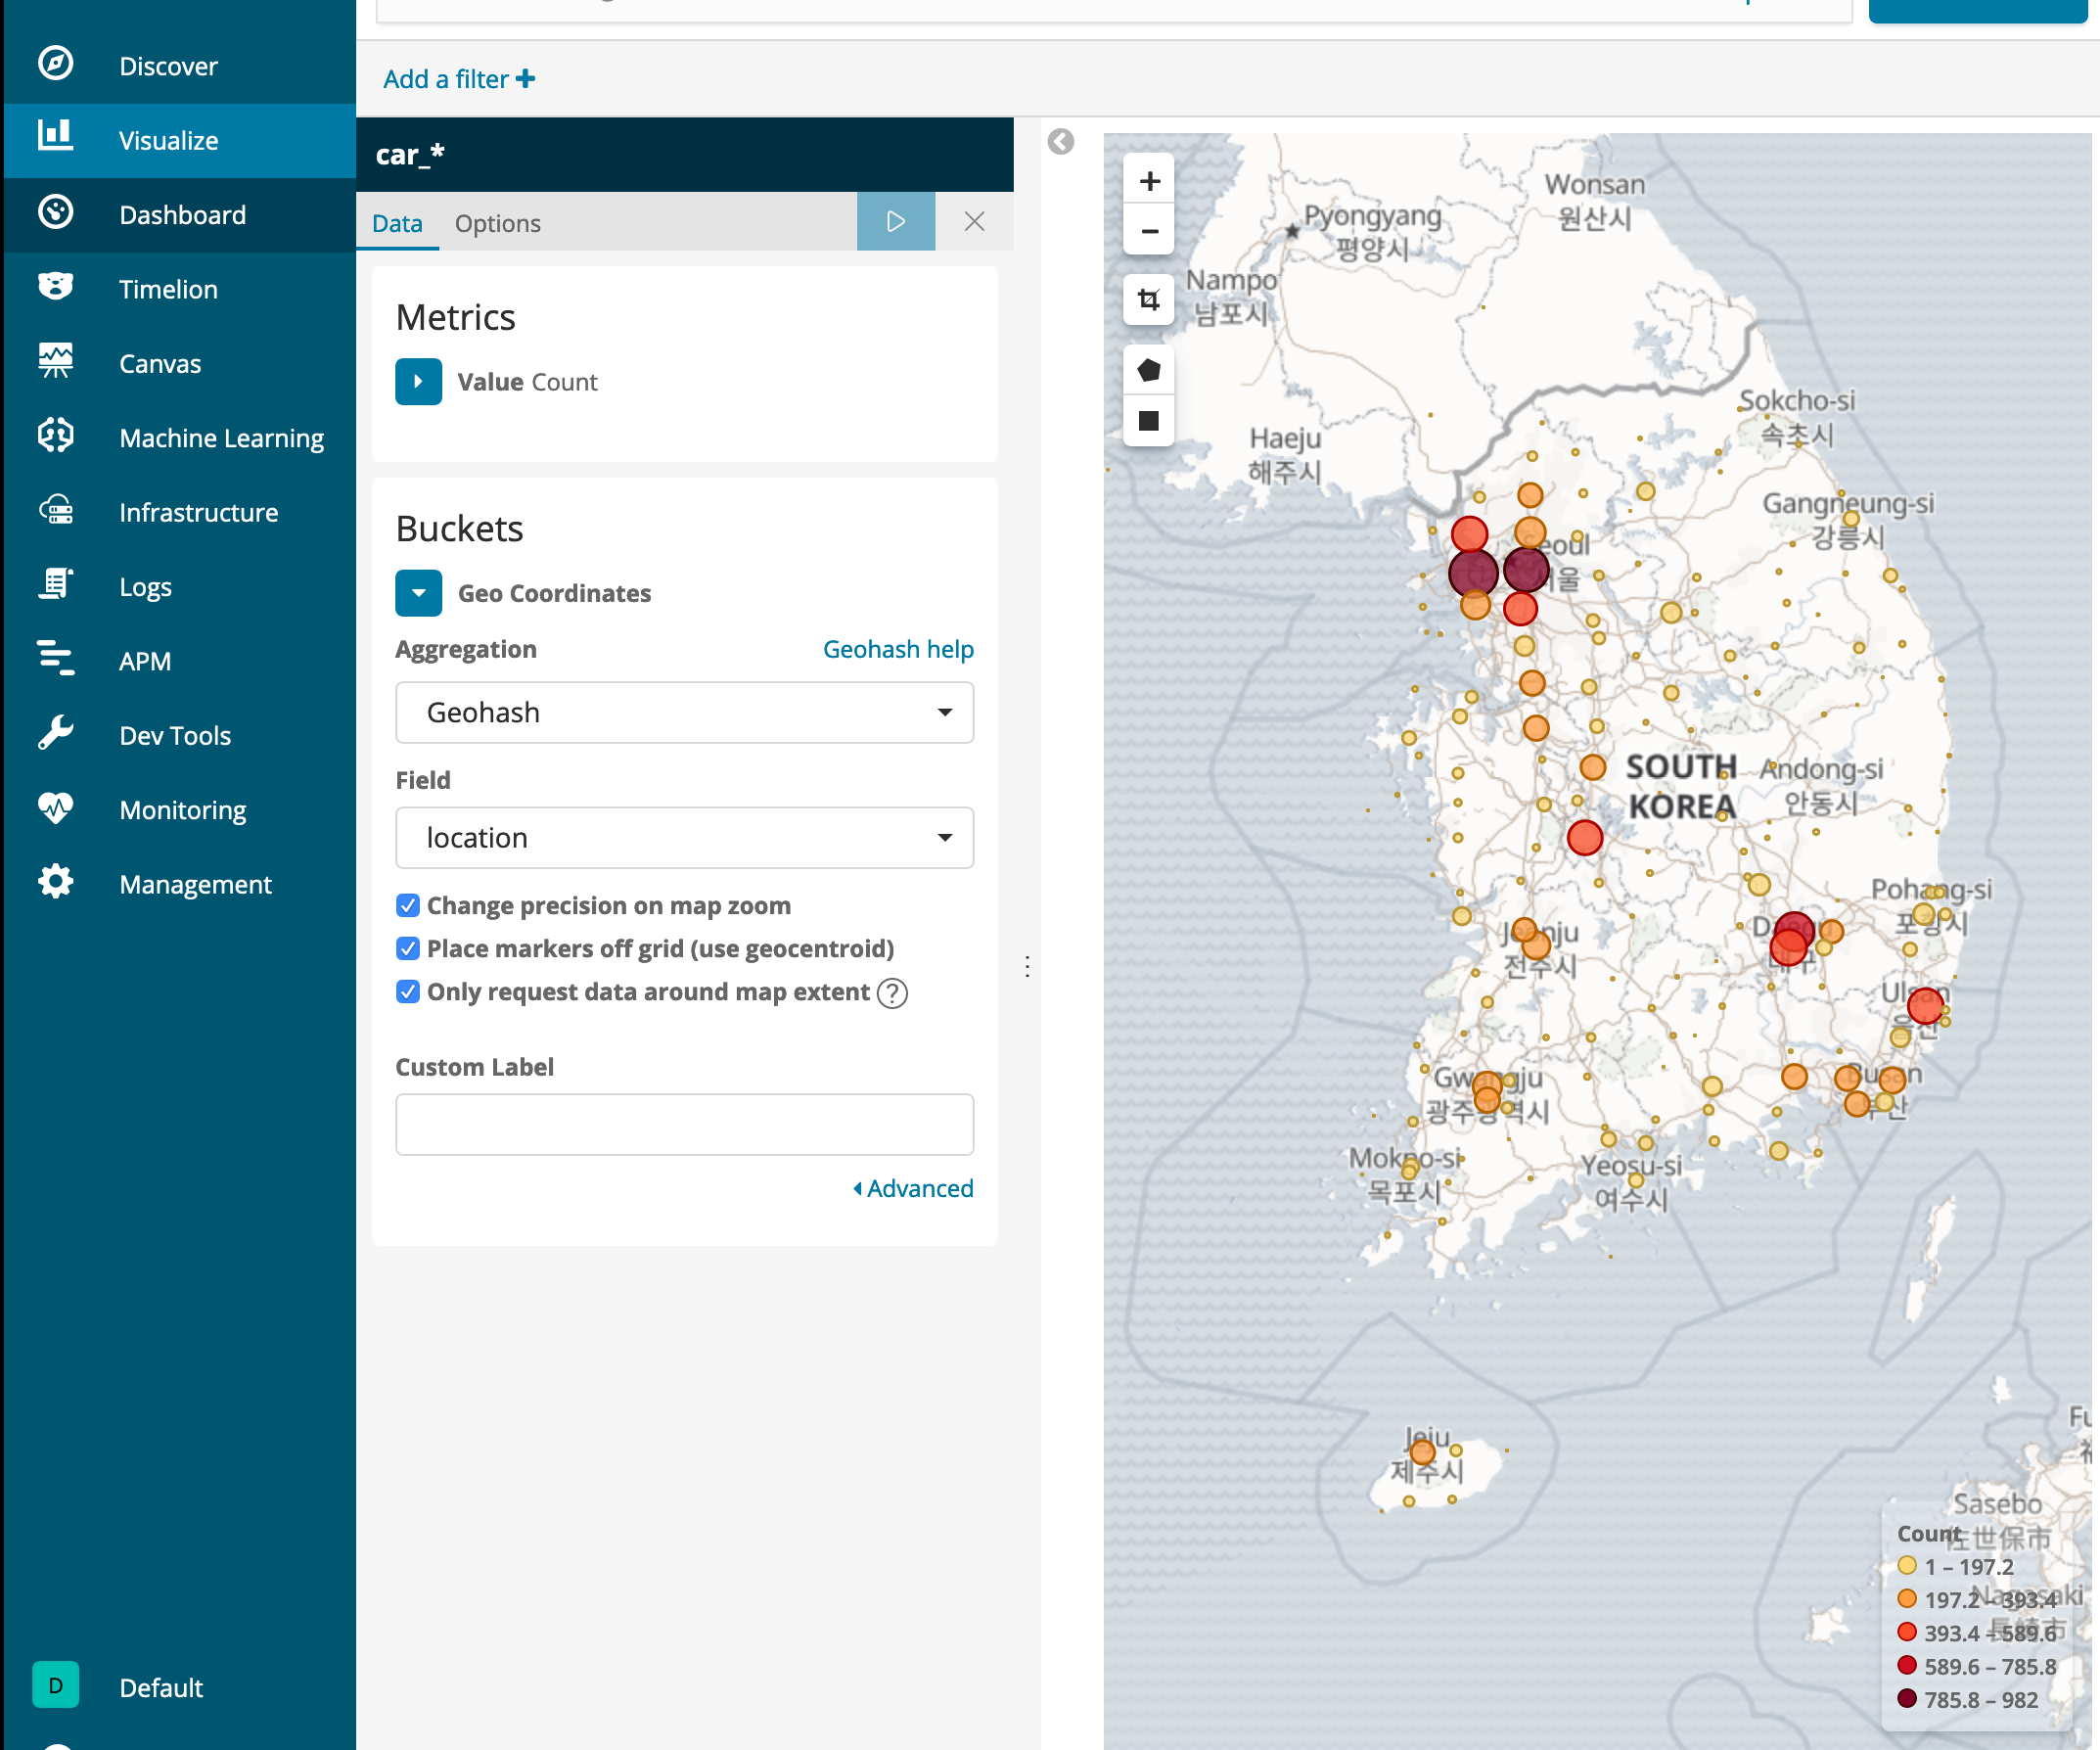Screen dimensions: 2100x1750
Task: Switch to the Options tab
Action: (x=497, y=223)
